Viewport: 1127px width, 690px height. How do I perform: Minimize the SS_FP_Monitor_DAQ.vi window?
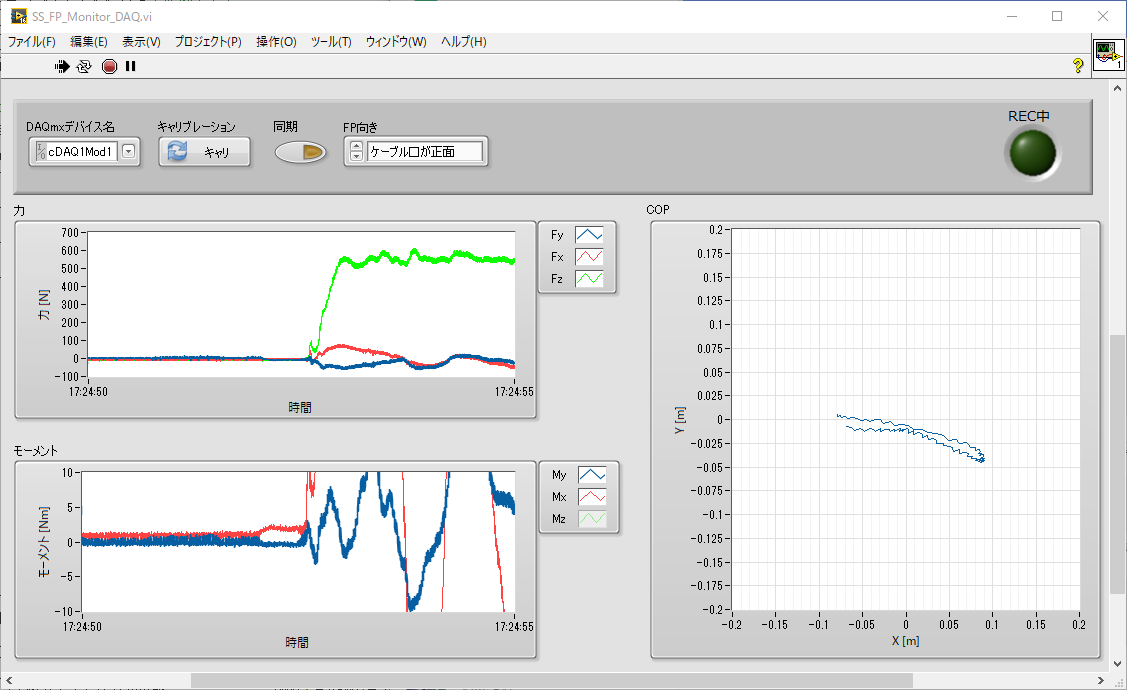tap(1012, 16)
